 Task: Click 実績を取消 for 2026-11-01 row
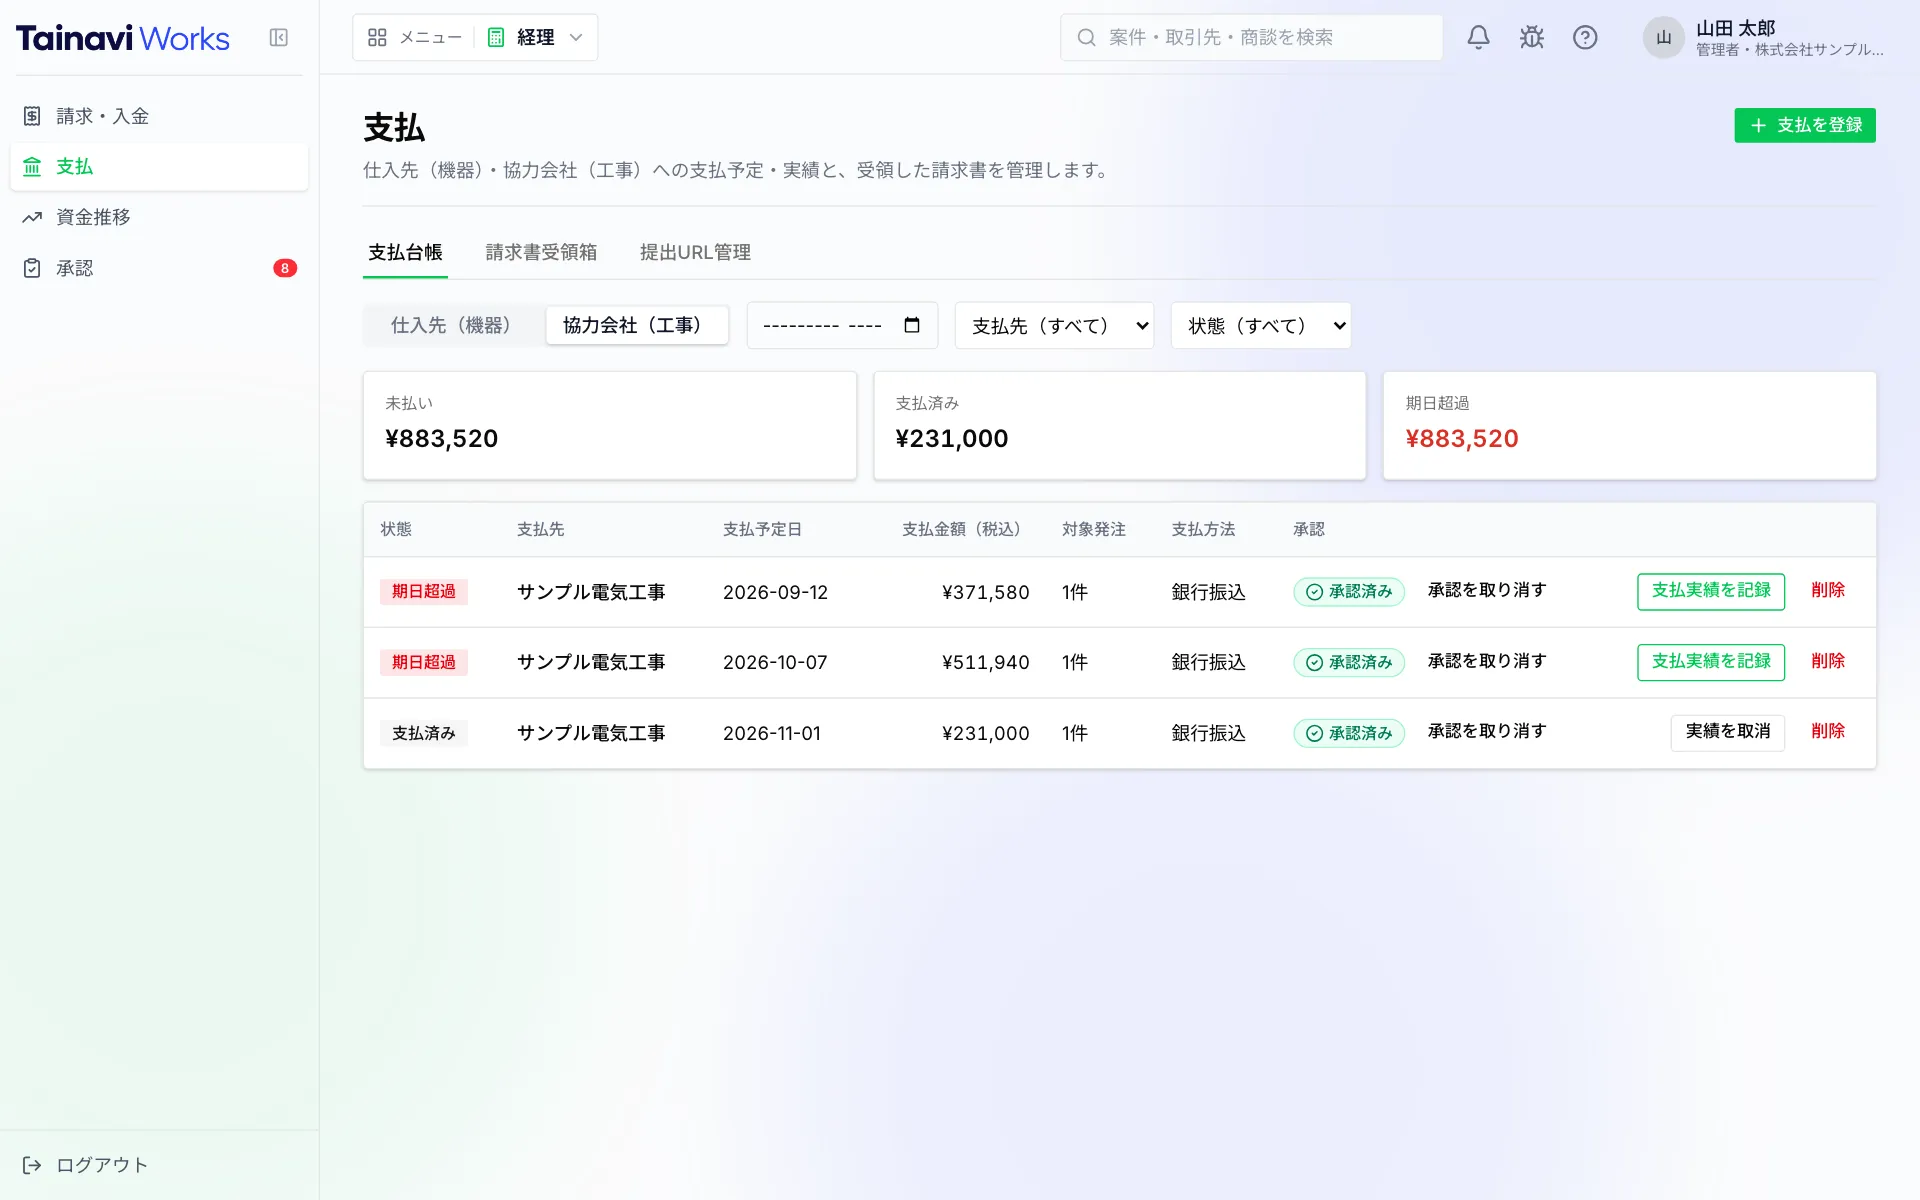[x=1727, y=732]
